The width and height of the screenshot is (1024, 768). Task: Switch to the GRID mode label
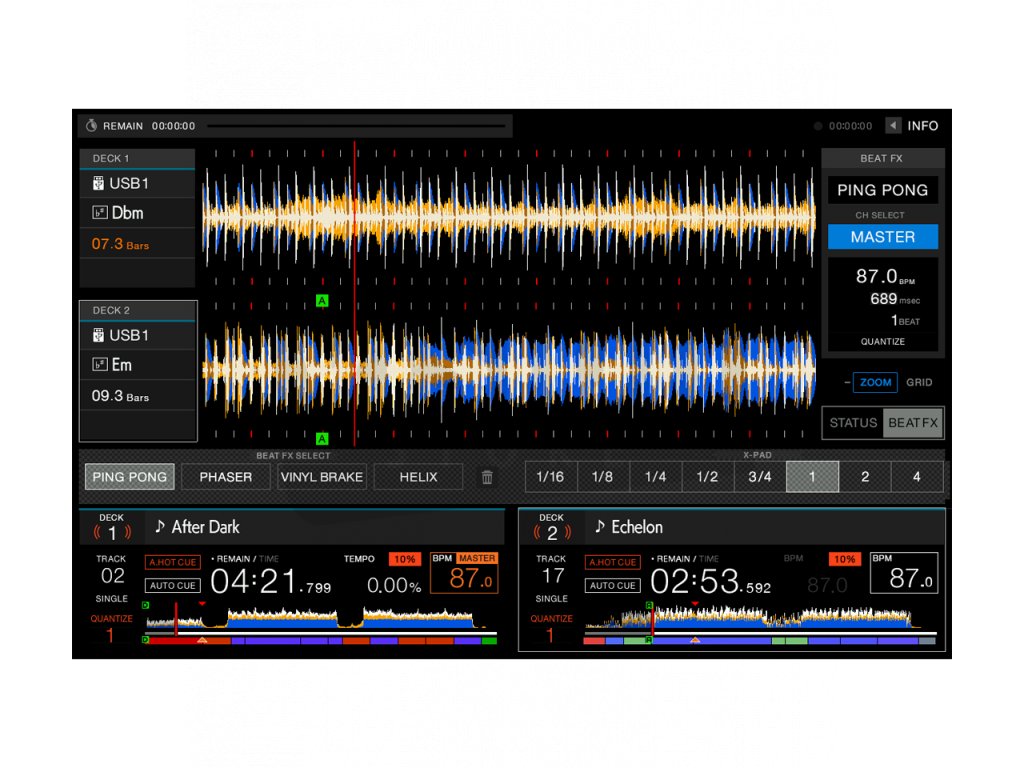[919, 383]
